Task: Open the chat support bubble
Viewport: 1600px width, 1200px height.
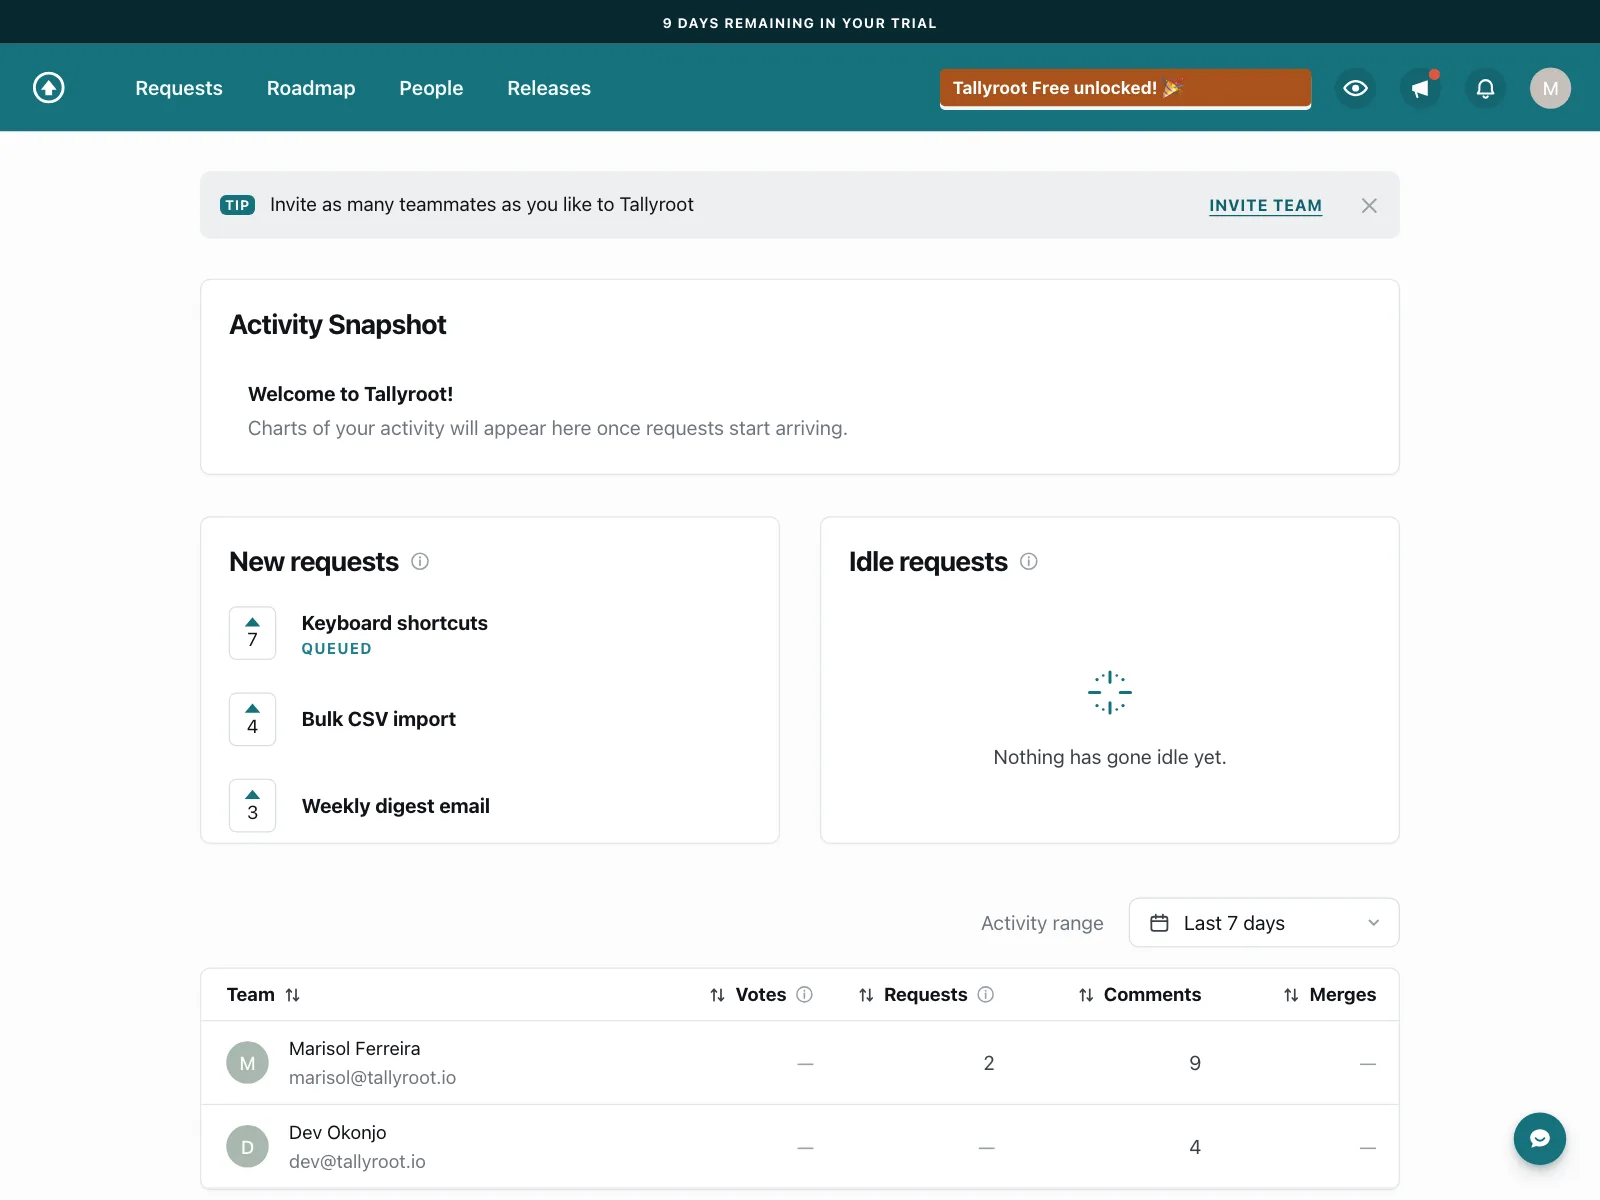Action: coord(1540,1139)
